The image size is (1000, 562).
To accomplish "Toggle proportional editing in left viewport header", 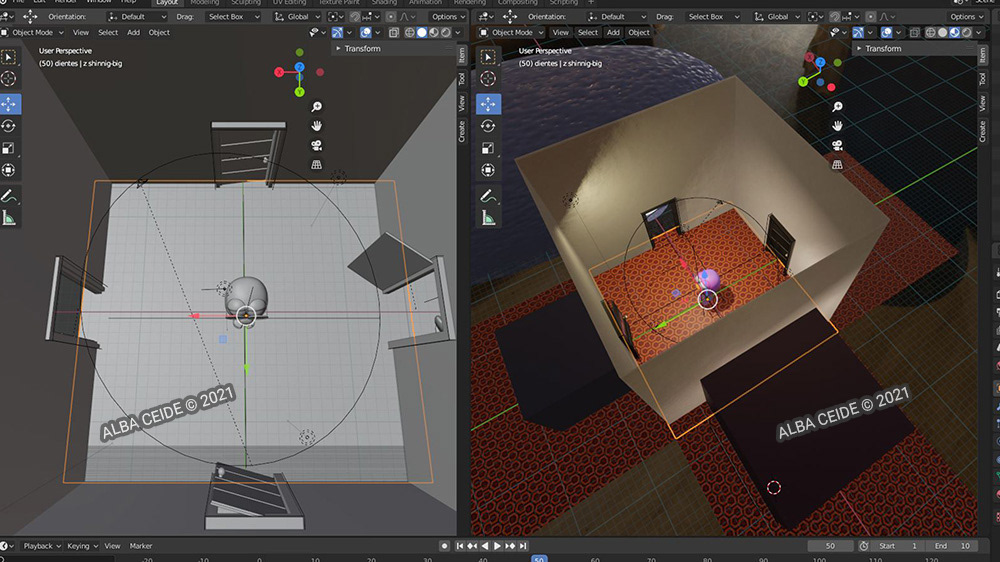I will tap(391, 17).
